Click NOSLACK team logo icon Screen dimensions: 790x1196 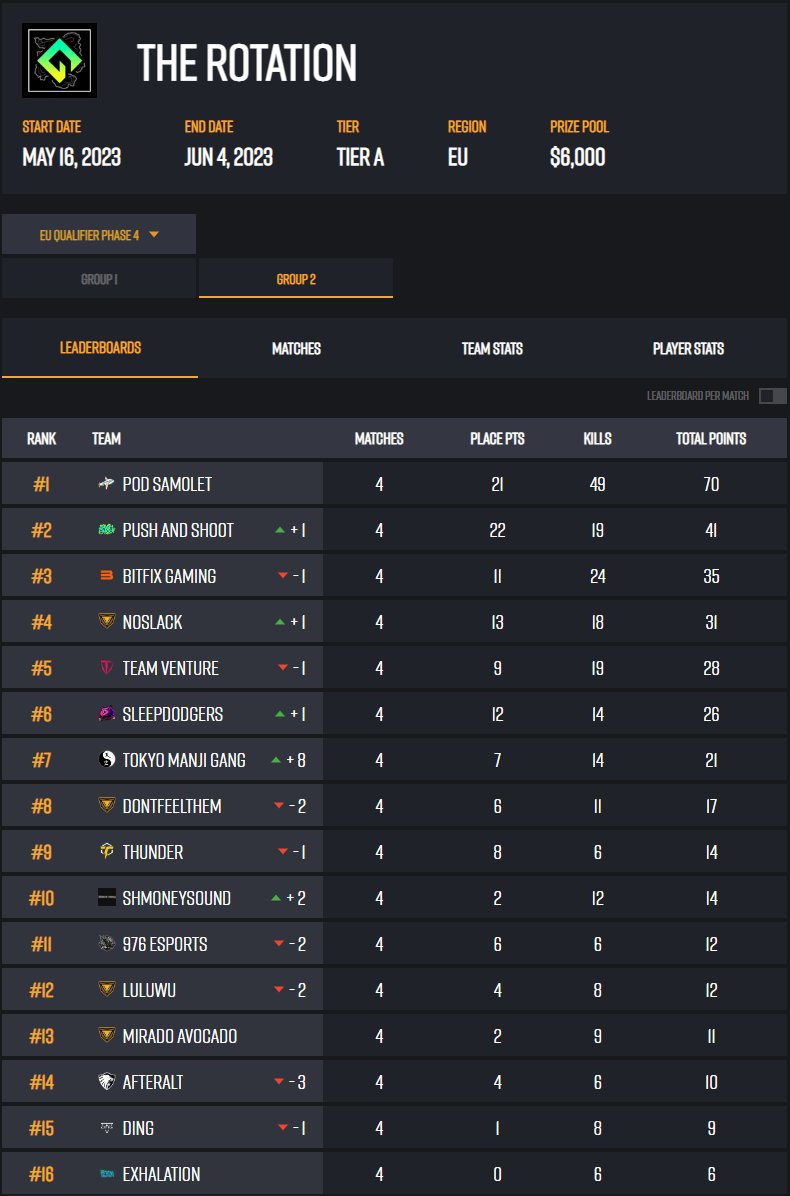(x=107, y=622)
